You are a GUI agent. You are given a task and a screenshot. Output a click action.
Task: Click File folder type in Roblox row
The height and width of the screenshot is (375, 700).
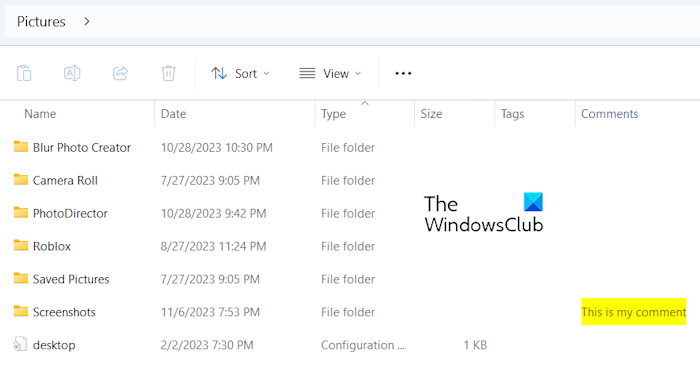pos(348,246)
